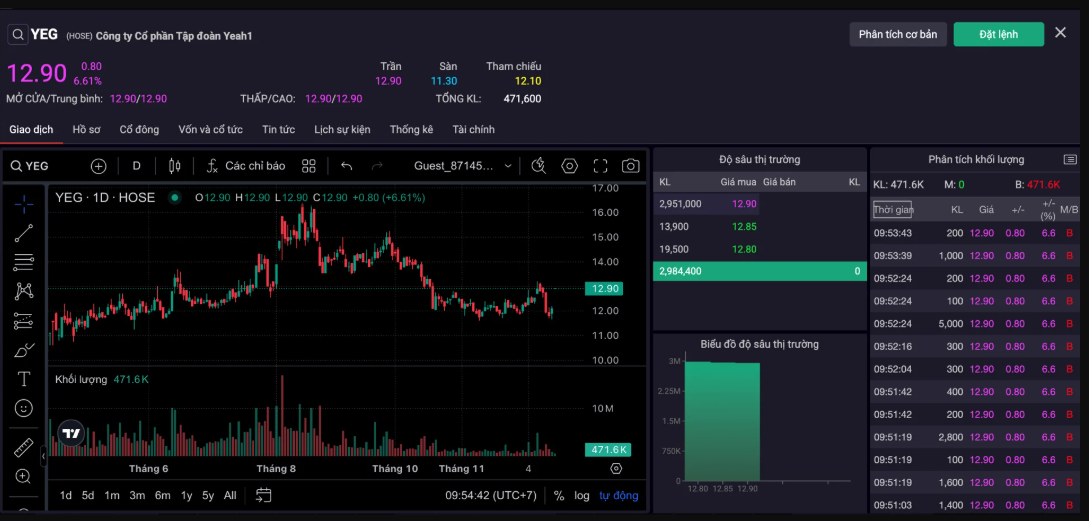The image size is (1089, 521).
Task: Open the timezone selector 09:54:42 (UTC+7)
Action: coord(491,495)
